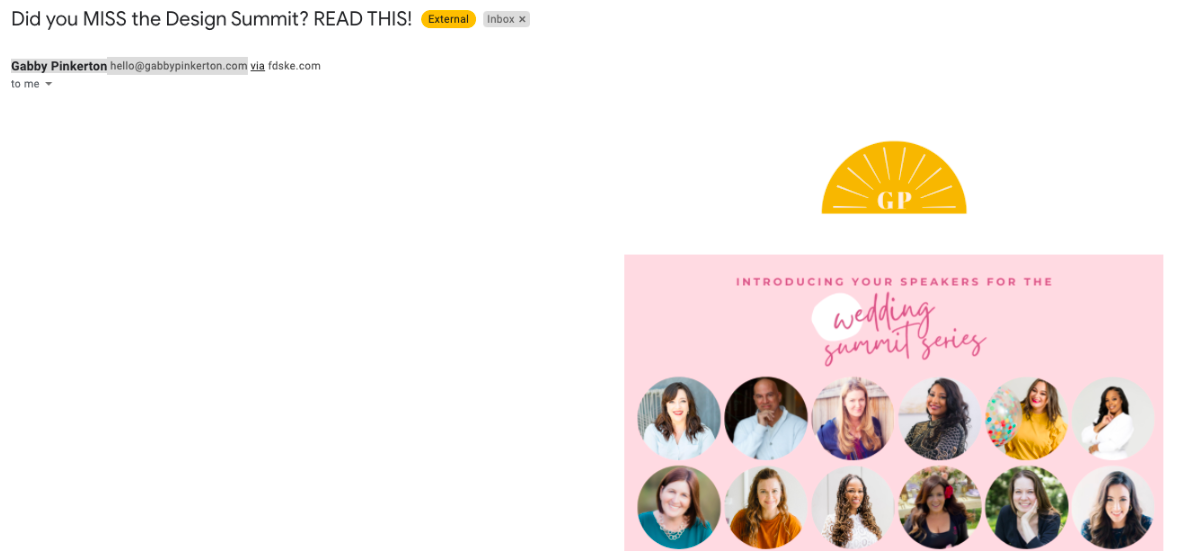The width and height of the screenshot is (1179, 551).
Task: Select woman in white blazer portrait
Action: [x=1113, y=418]
